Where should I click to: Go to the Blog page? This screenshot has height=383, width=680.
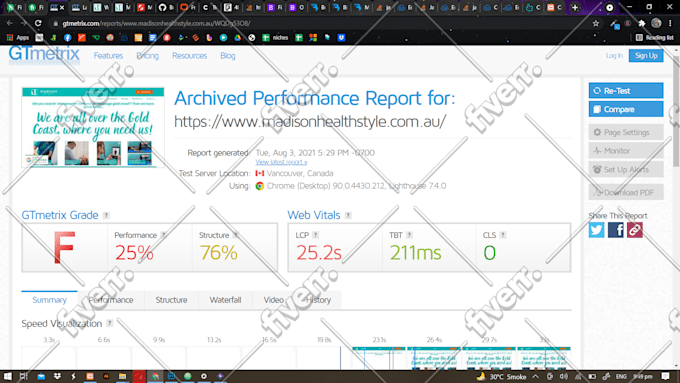(x=228, y=56)
